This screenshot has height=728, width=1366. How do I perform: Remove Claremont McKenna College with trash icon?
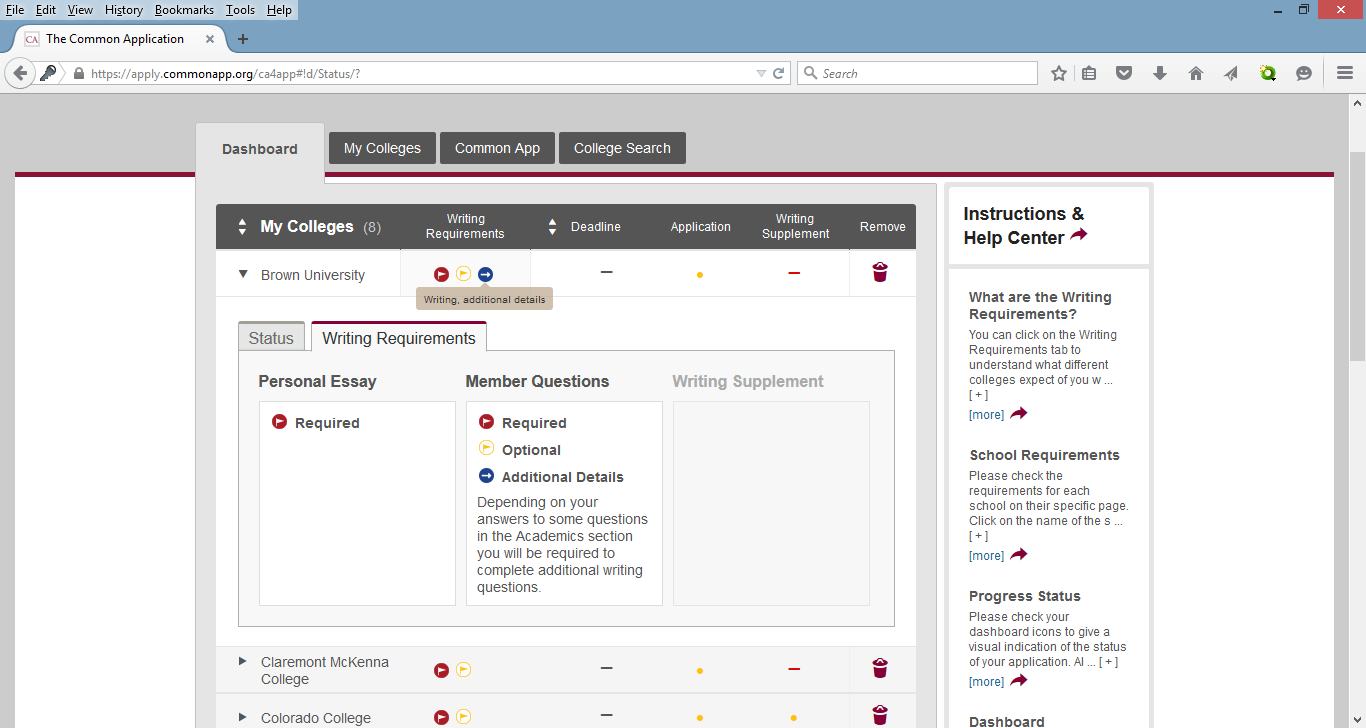(x=880, y=668)
